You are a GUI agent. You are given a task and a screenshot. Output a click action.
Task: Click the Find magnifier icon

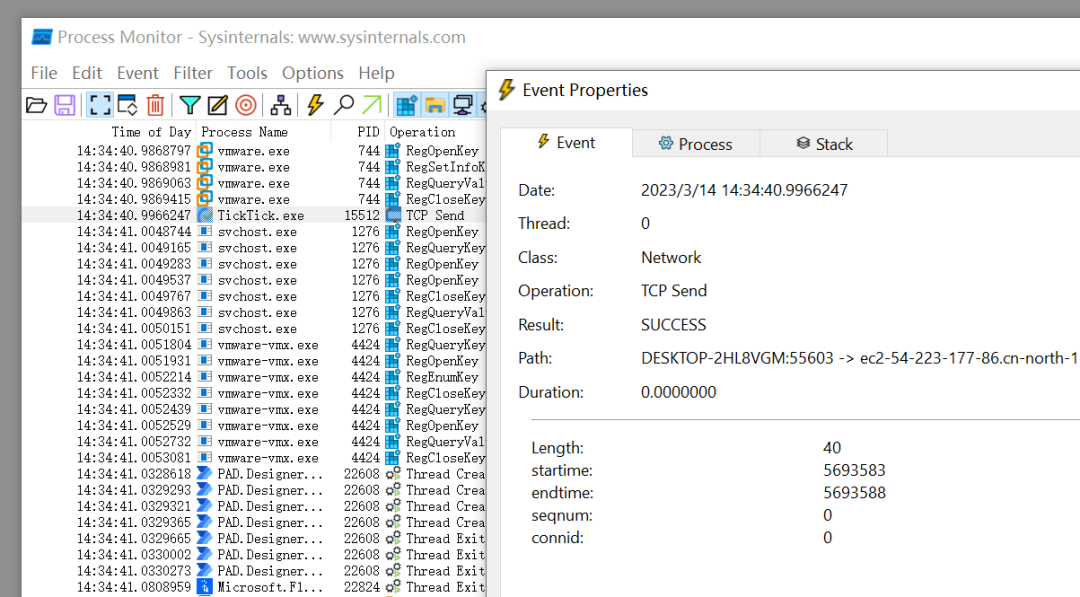pos(344,105)
